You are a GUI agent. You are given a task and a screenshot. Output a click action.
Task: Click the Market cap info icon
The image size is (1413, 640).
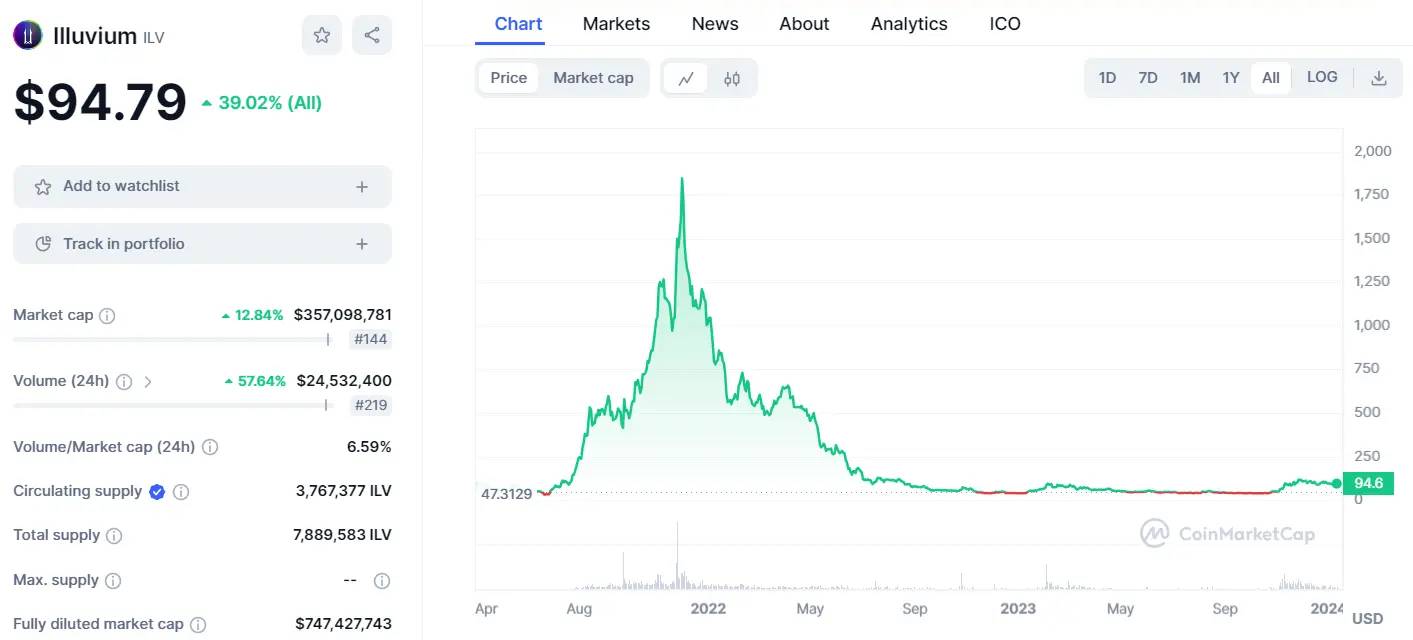pyautogui.click(x=107, y=315)
